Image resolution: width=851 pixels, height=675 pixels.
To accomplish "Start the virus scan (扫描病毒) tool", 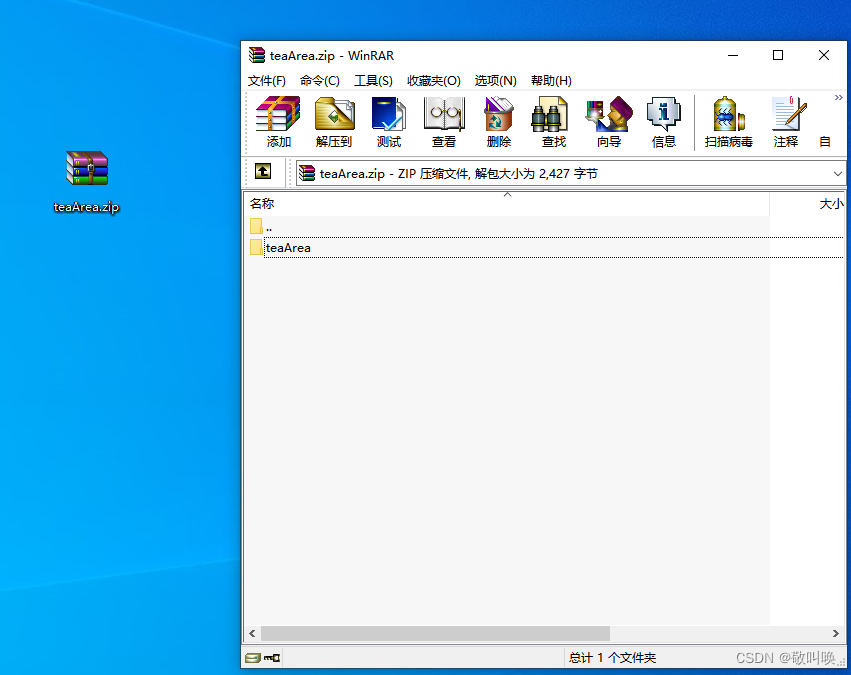I will (x=728, y=122).
